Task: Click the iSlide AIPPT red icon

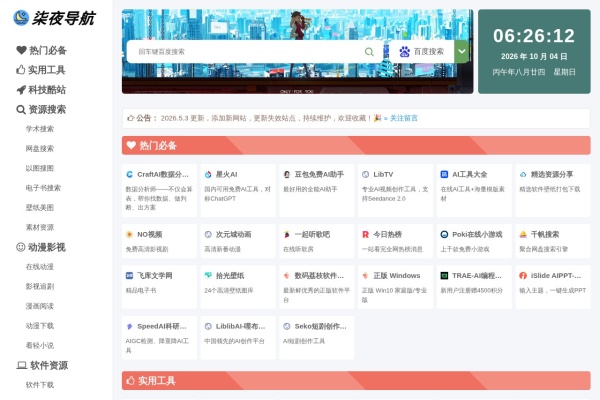Action: point(523,276)
